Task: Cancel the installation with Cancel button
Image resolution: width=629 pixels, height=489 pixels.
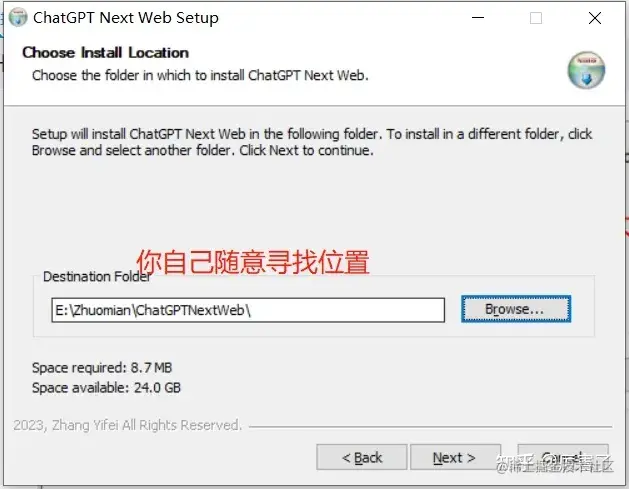Action: (563, 457)
